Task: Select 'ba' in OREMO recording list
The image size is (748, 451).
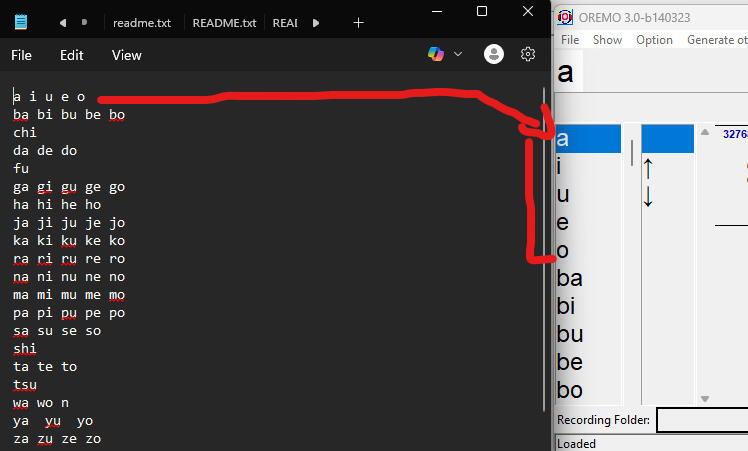Action: [x=588, y=278]
